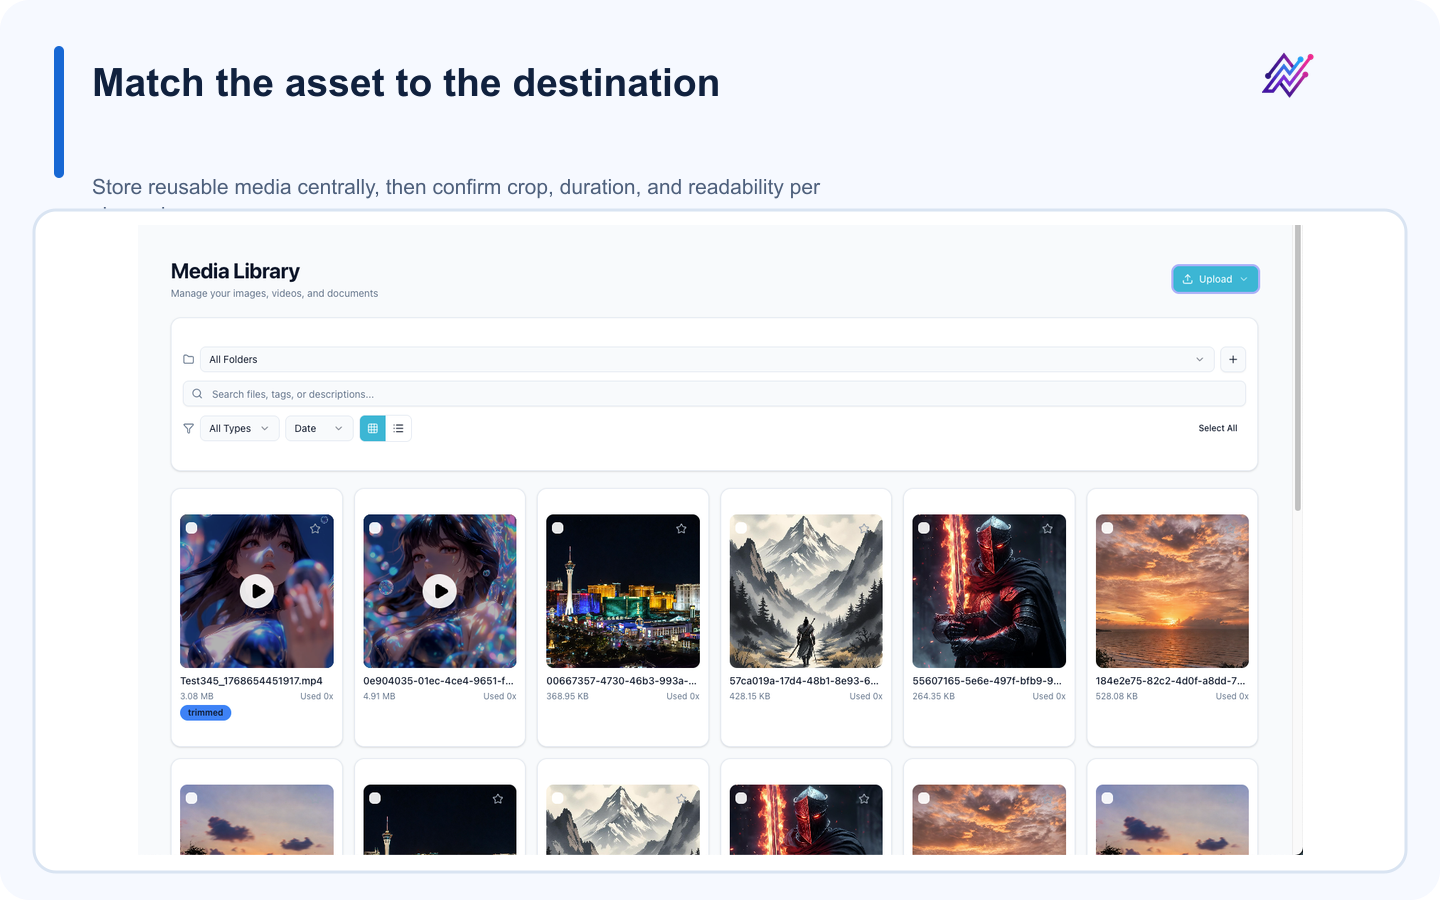This screenshot has height=900, width=1440.
Task: Click Used 0x on the Test345 card
Action: [317, 696]
